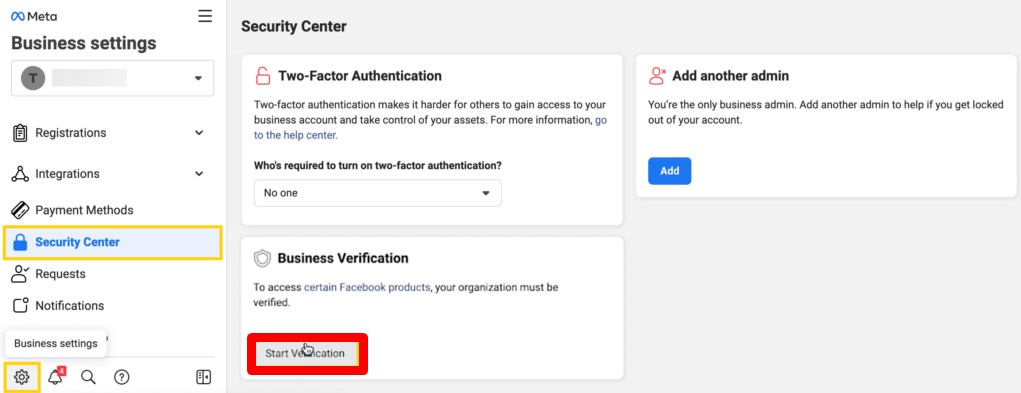Click the Meta logo
The image size is (1021, 393).
coord(34,16)
